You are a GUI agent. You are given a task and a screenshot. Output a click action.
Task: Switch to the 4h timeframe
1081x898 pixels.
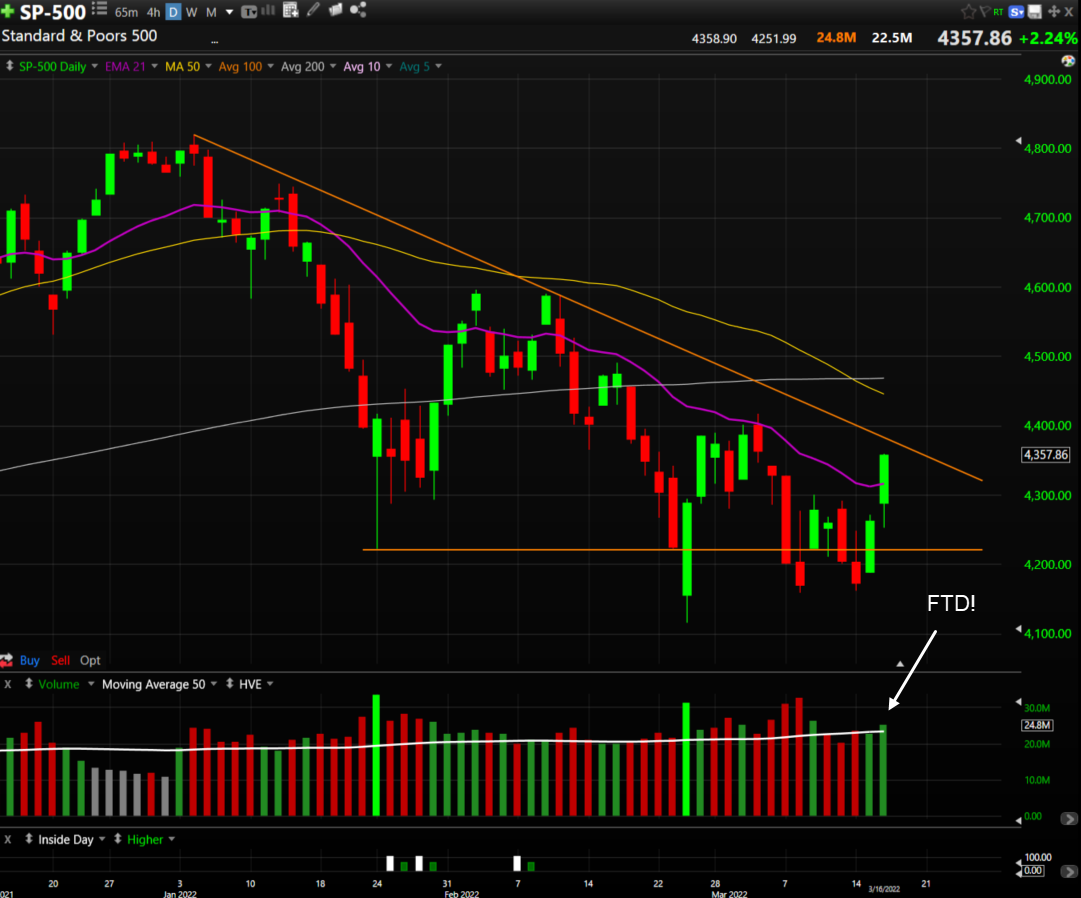coord(153,12)
